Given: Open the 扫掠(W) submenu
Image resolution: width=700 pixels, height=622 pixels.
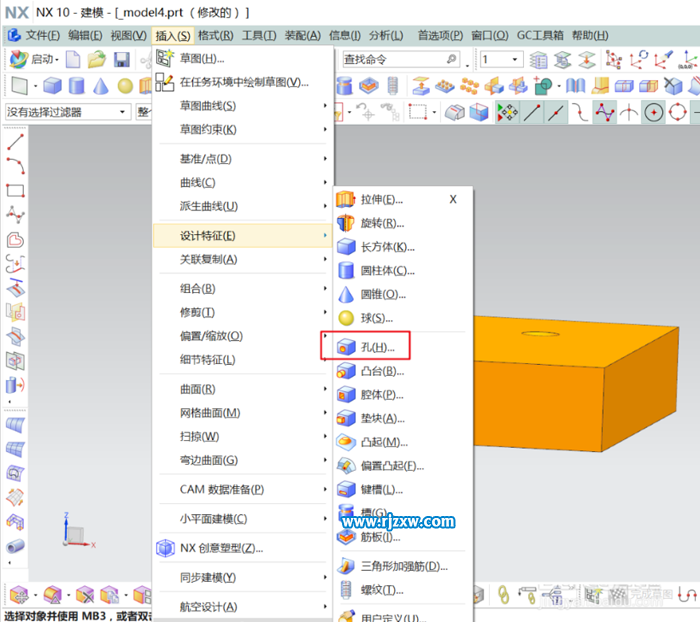Looking at the screenshot, I should (243, 437).
